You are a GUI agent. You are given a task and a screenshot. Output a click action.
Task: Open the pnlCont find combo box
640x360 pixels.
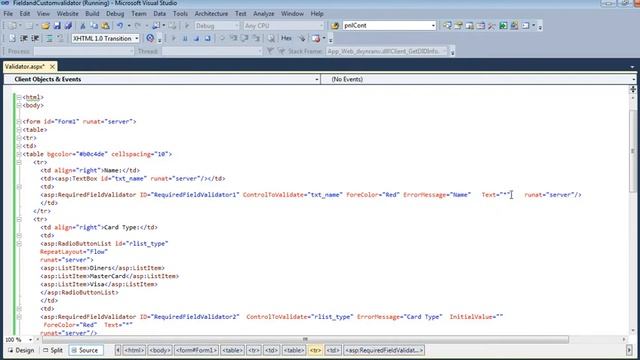coord(433,26)
